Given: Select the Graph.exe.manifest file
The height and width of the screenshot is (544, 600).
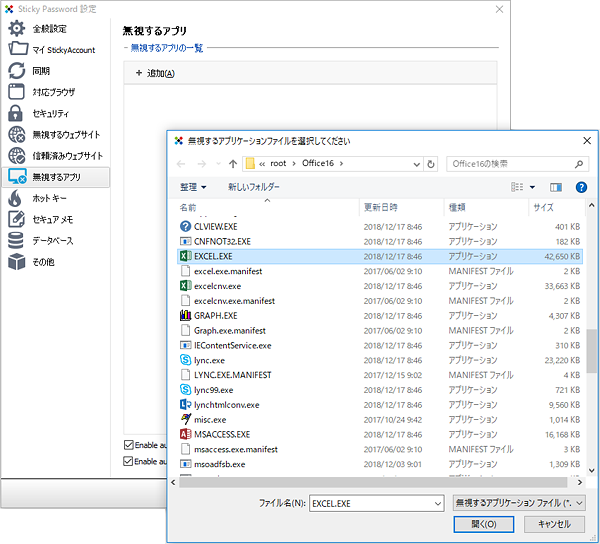Looking at the screenshot, I should (x=380, y=331).
